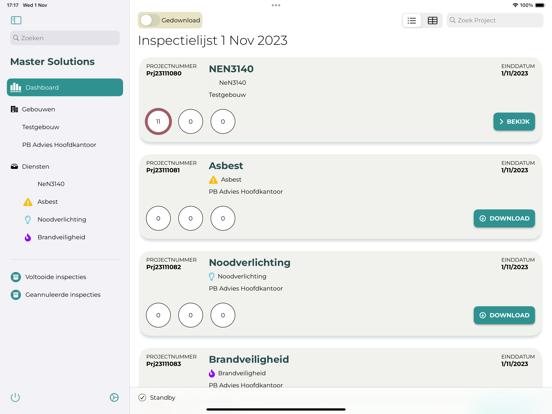Click the Standby status checkmark icon
The height and width of the screenshot is (414, 552).
point(142,398)
